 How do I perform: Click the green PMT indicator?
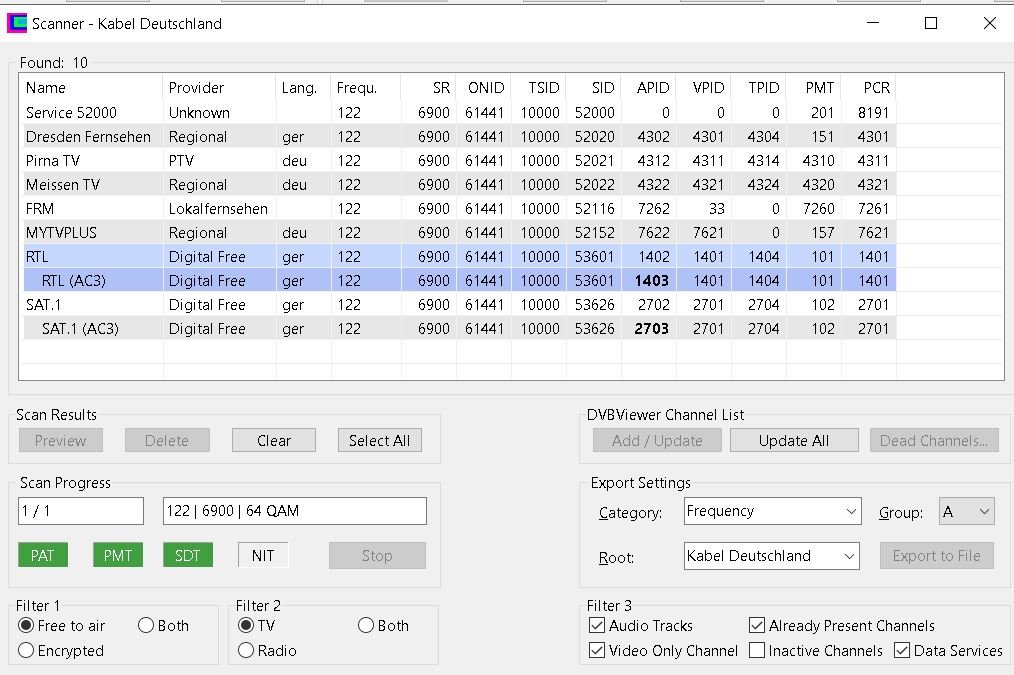coord(118,555)
